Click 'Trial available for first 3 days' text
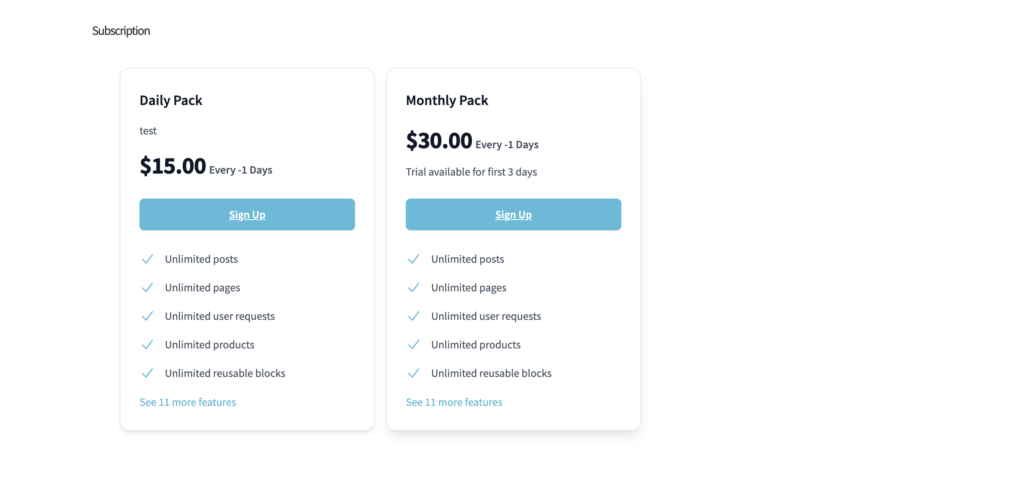Image resolution: width=1024 pixels, height=501 pixels. (471, 172)
